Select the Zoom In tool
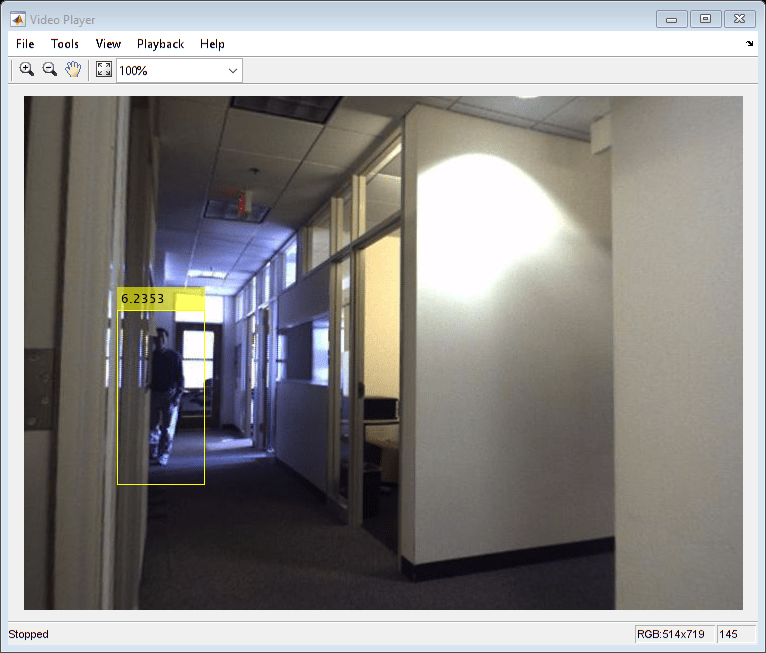The height and width of the screenshot is (653, 766). [26, 69]
